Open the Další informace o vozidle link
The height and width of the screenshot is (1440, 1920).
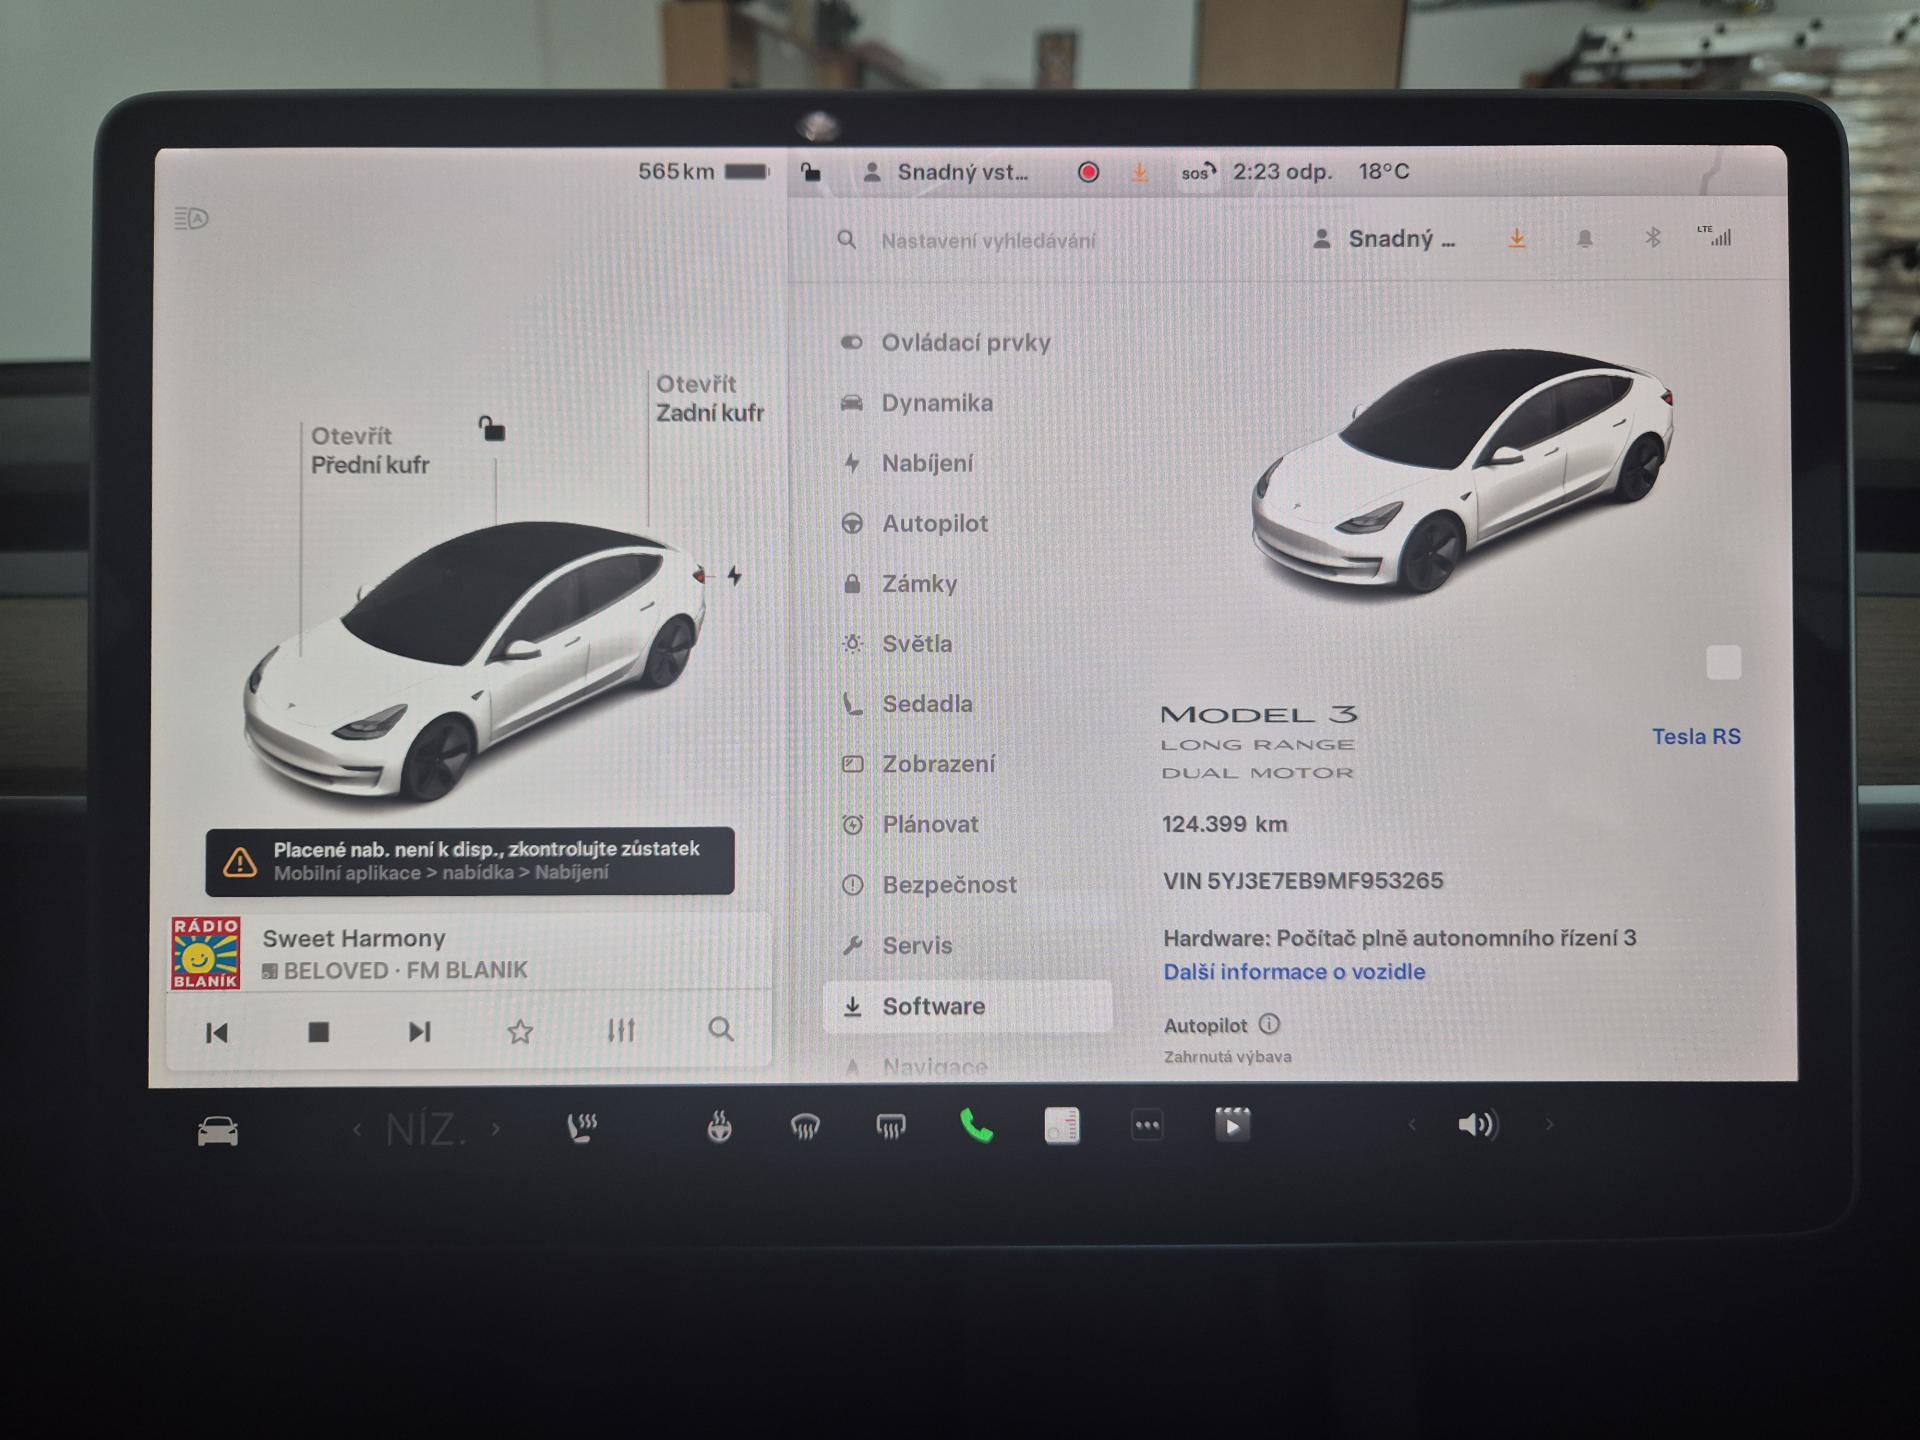1294,972
